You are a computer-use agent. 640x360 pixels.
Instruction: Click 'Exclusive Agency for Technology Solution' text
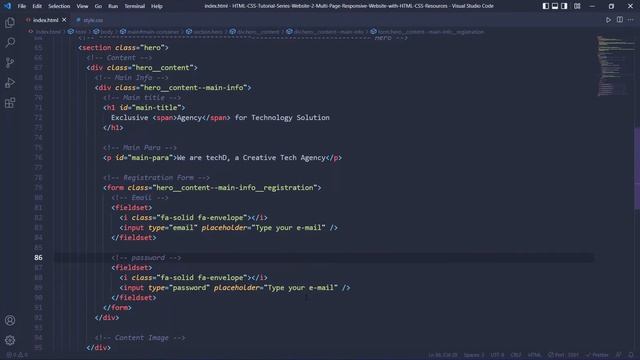(x=220, y=118)
